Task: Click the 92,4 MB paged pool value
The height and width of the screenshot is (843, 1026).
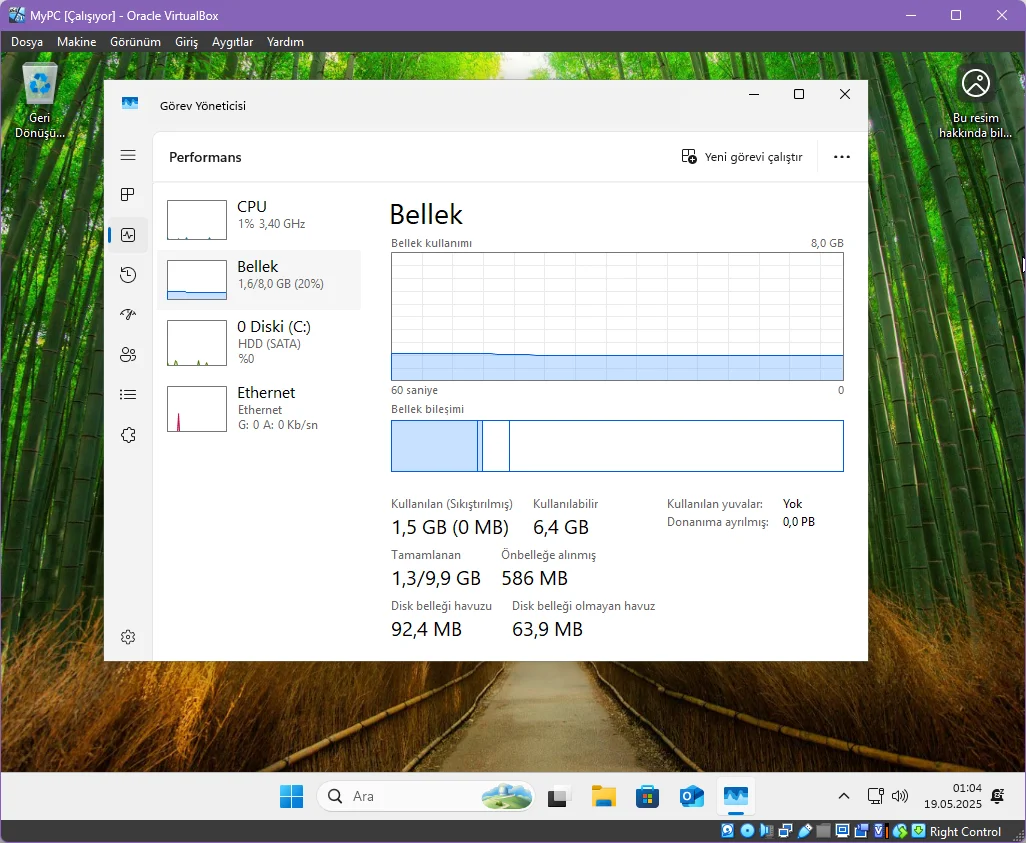Action: 427,630
